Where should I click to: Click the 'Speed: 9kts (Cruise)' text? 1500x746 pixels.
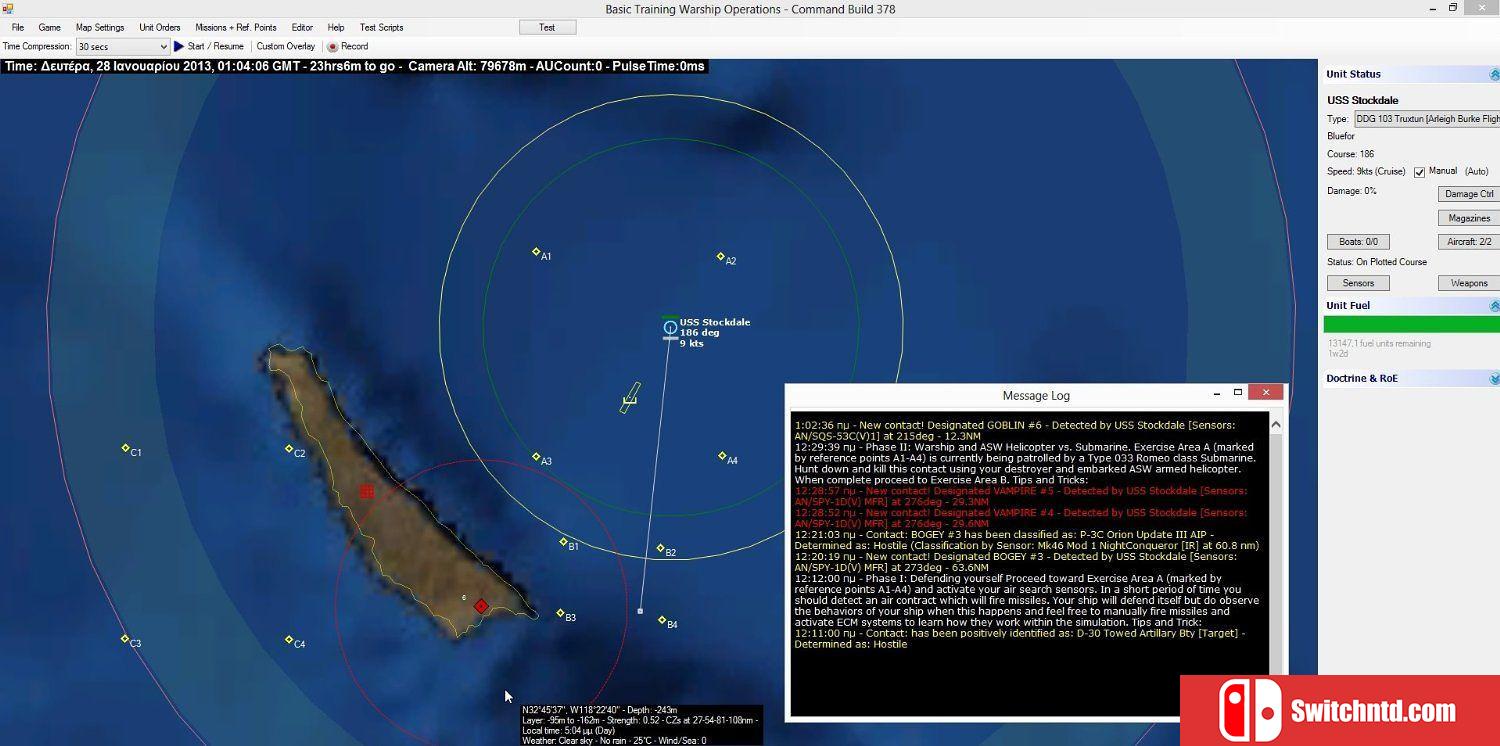(x=1367, y=172)
